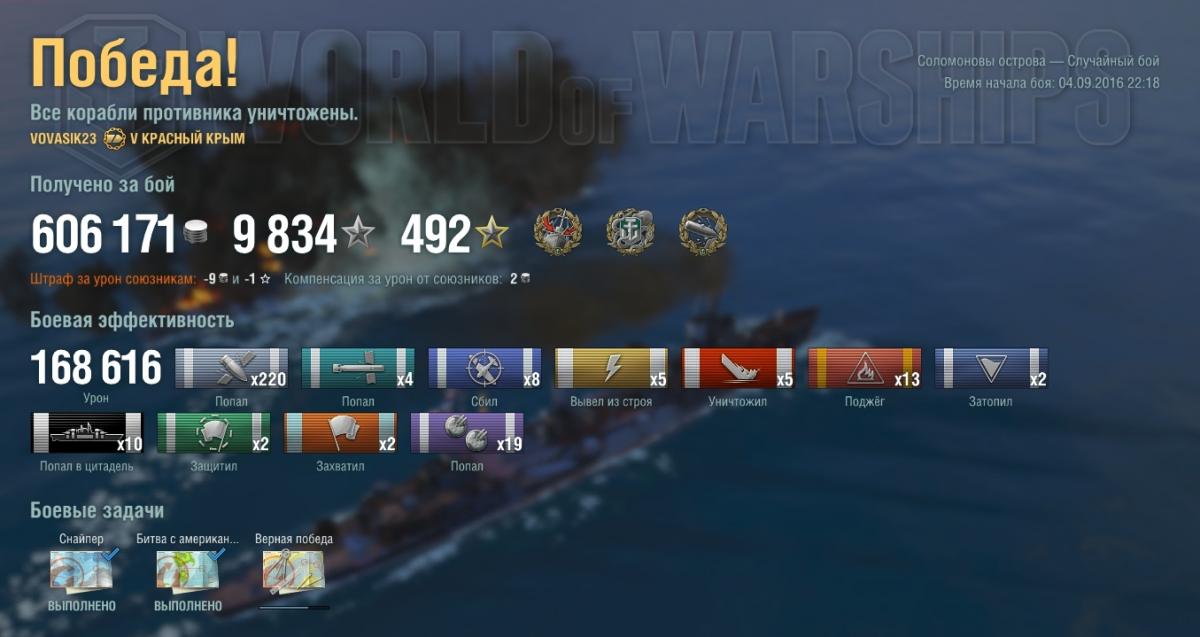Select the Уничтожил ships destroyed ribbon
Viewport: 1200px width, 637px height.
click(x=738, y=368)
